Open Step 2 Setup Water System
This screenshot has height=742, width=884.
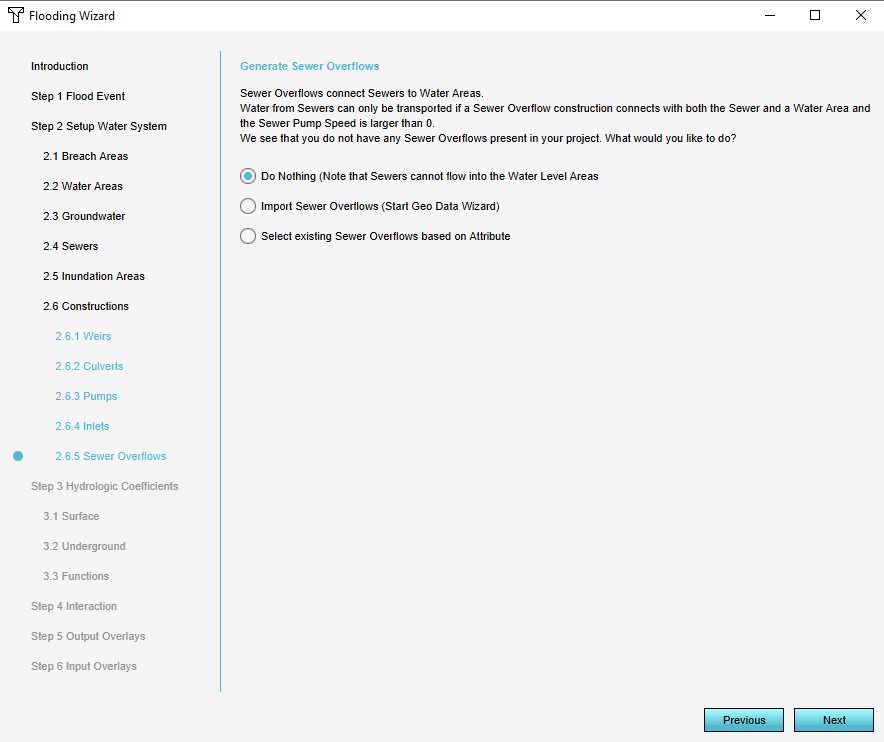coord(98,126)
